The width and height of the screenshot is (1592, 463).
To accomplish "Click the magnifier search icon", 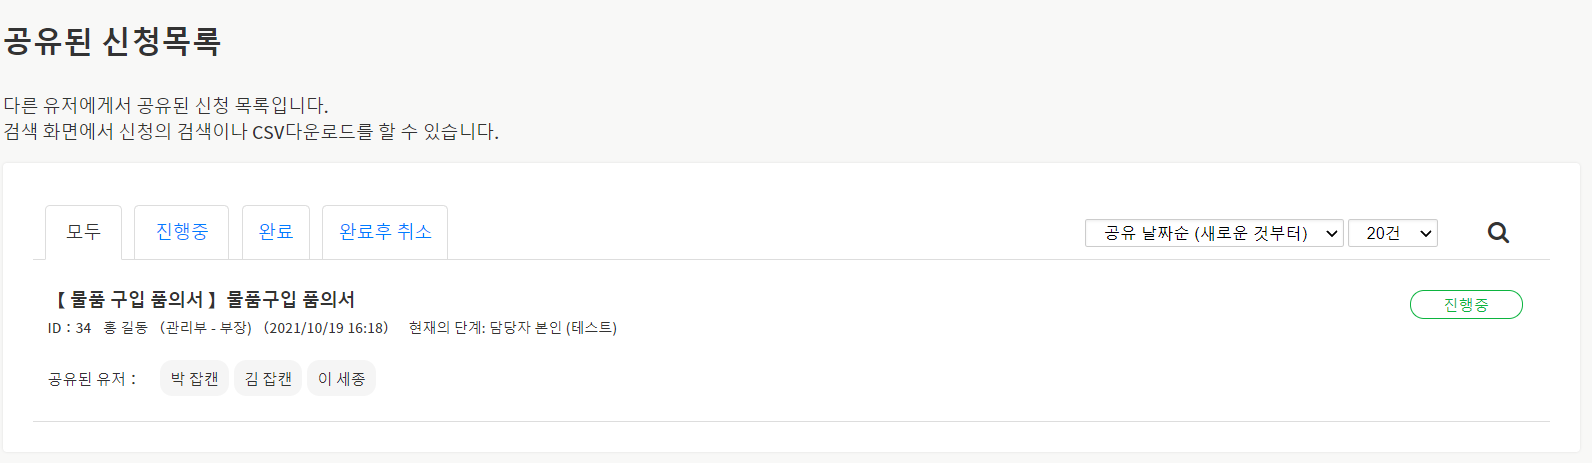I will (1497, 233).
